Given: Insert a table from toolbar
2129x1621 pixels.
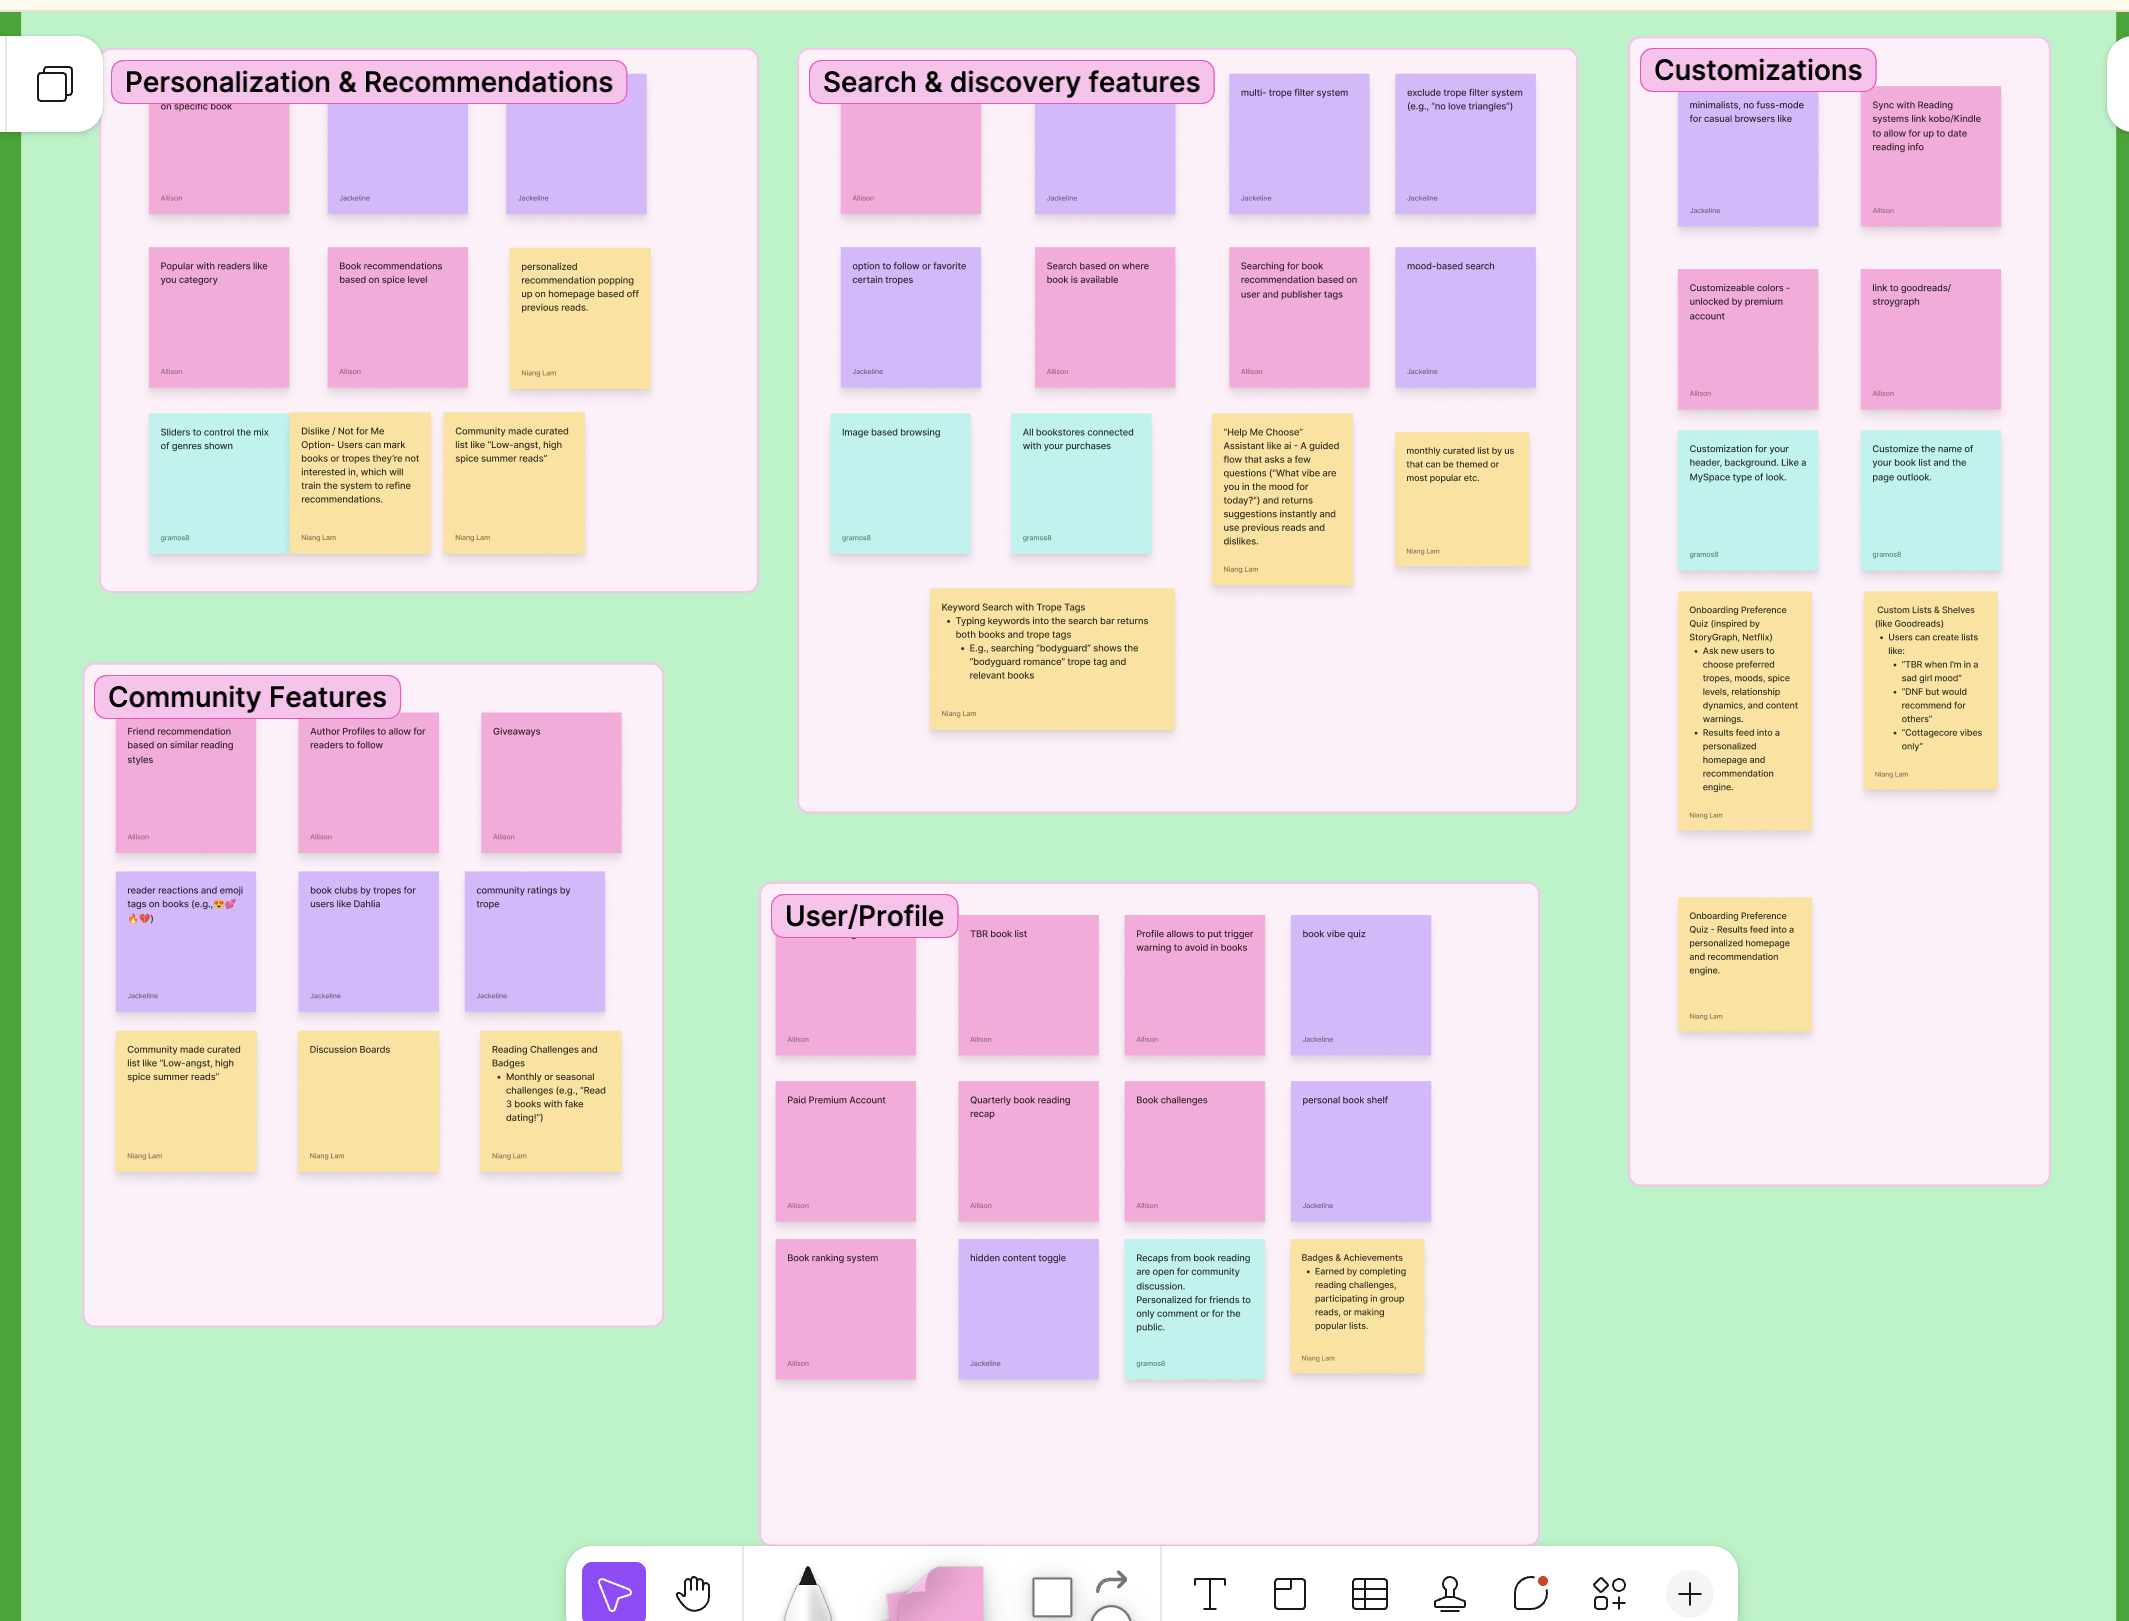Looking at the screenshot, I should (1369, 1593).
